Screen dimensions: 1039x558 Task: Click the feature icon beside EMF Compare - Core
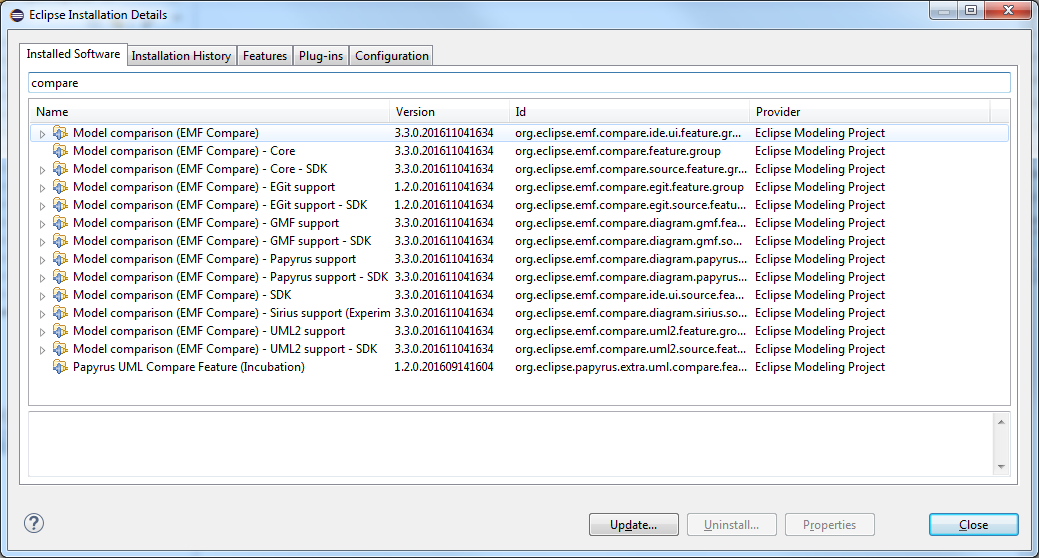[x=60, y=150]
